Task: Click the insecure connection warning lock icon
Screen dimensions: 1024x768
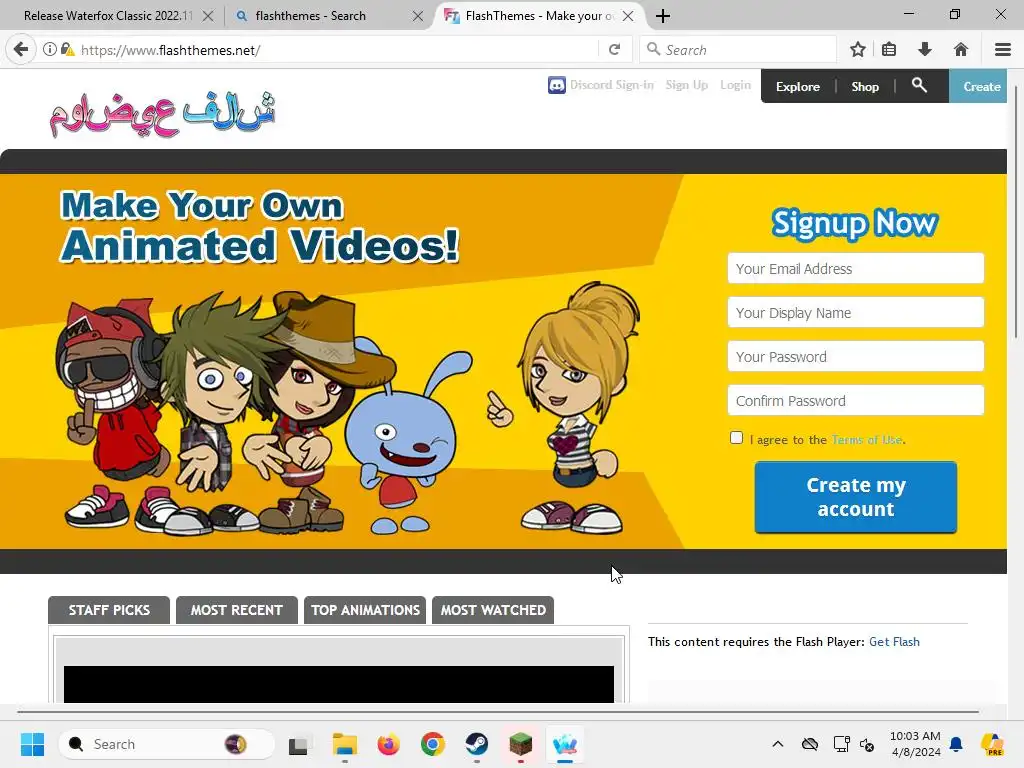Action: tap(67, 50)
